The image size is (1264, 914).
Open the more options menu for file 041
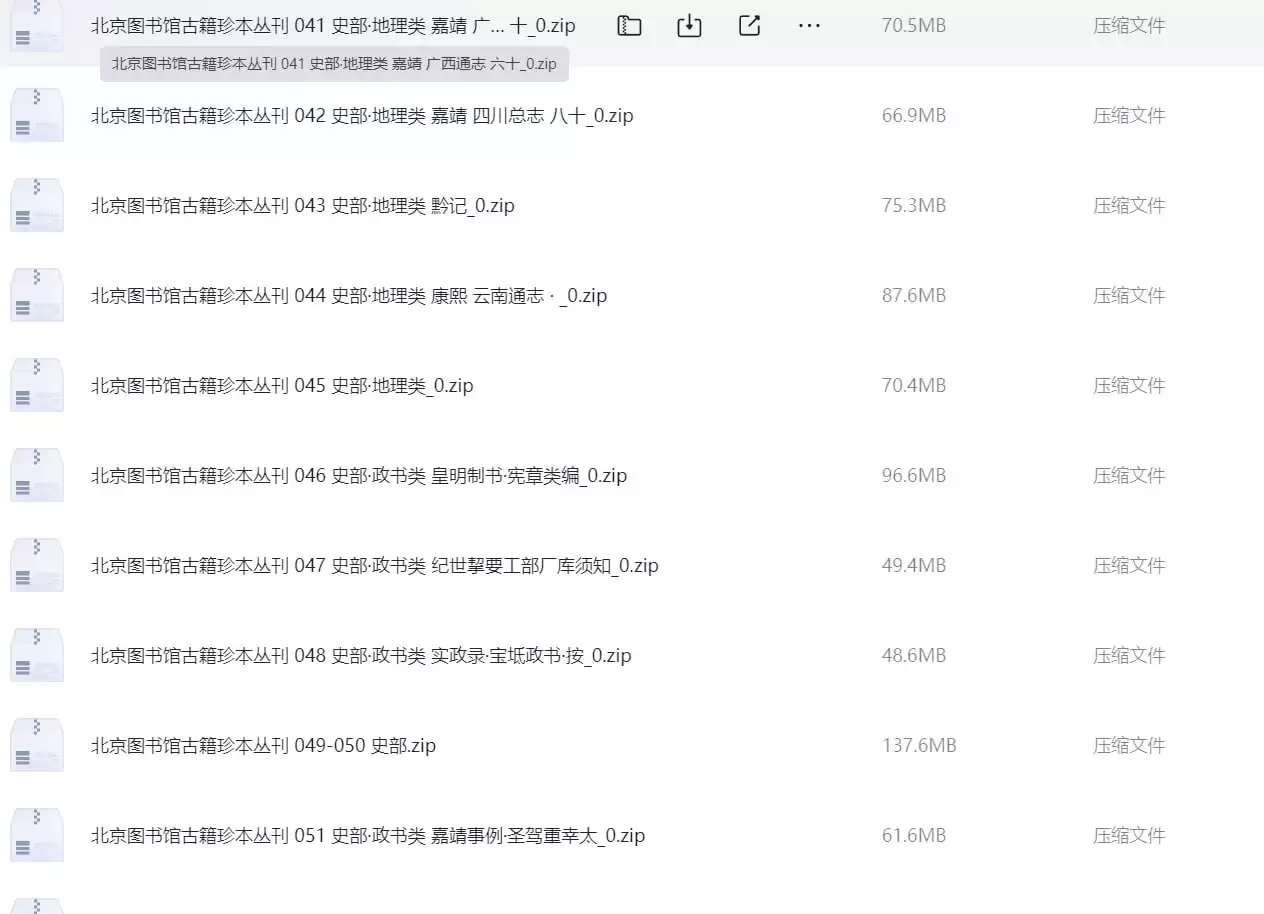click(x=809, y=25)
